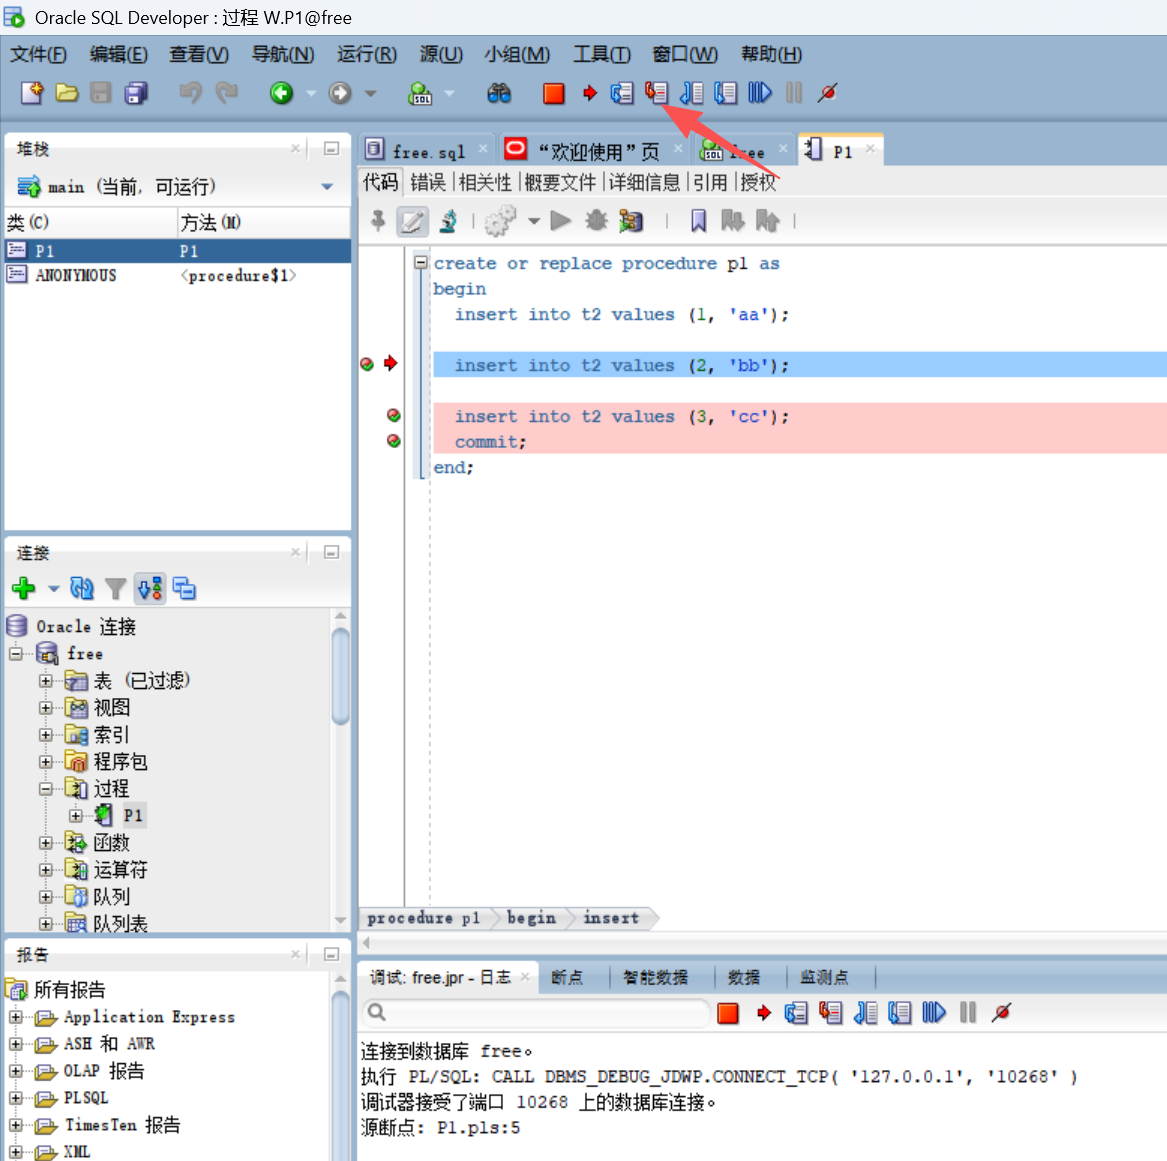Click Refresh connections icon
1167x1161 pixels.
(x=82, y=589)
